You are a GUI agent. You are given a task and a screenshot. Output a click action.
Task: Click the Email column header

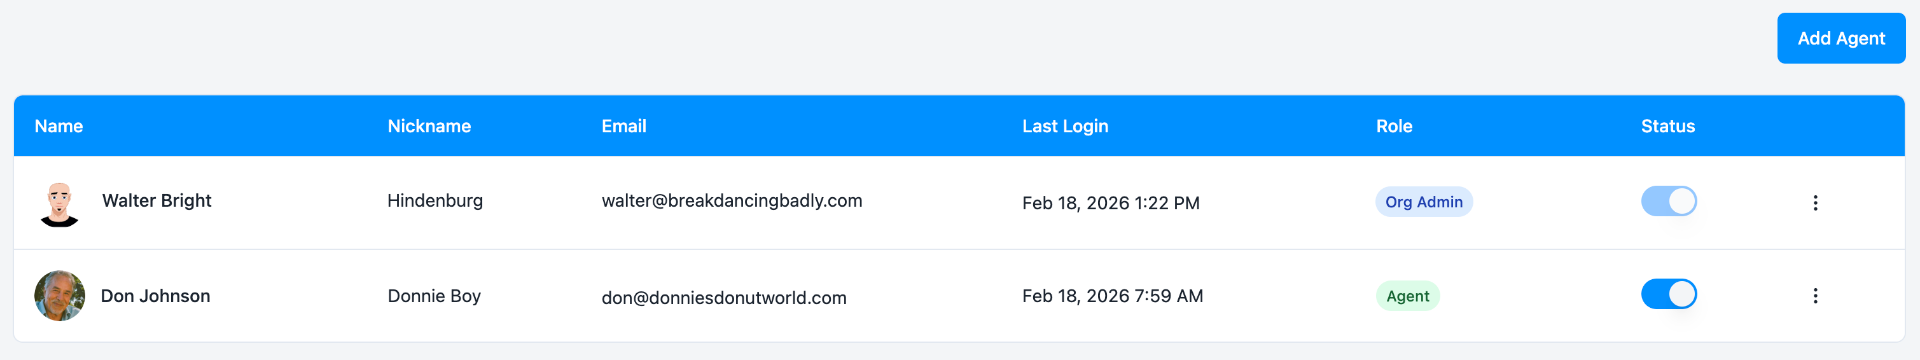[x=624, y=126]
